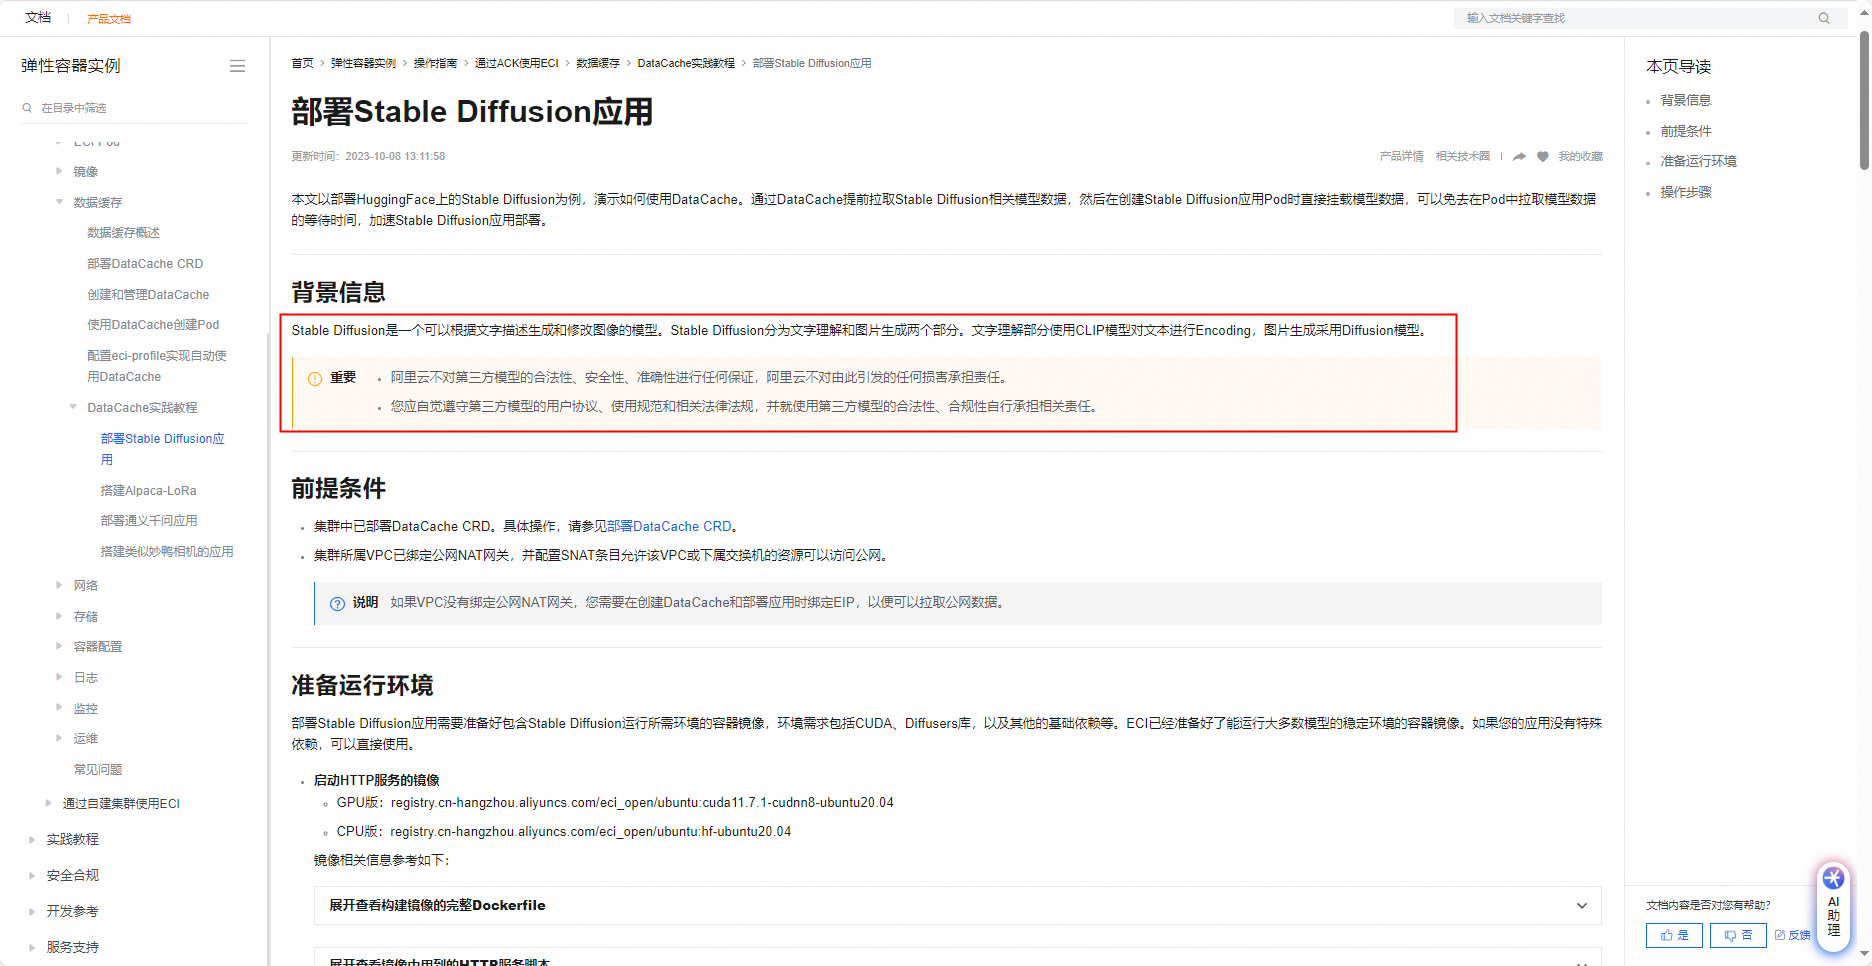Screen dimensions: 1872x966
Task: Expand the 镜像 tree node
Action: tap(59, 171)
